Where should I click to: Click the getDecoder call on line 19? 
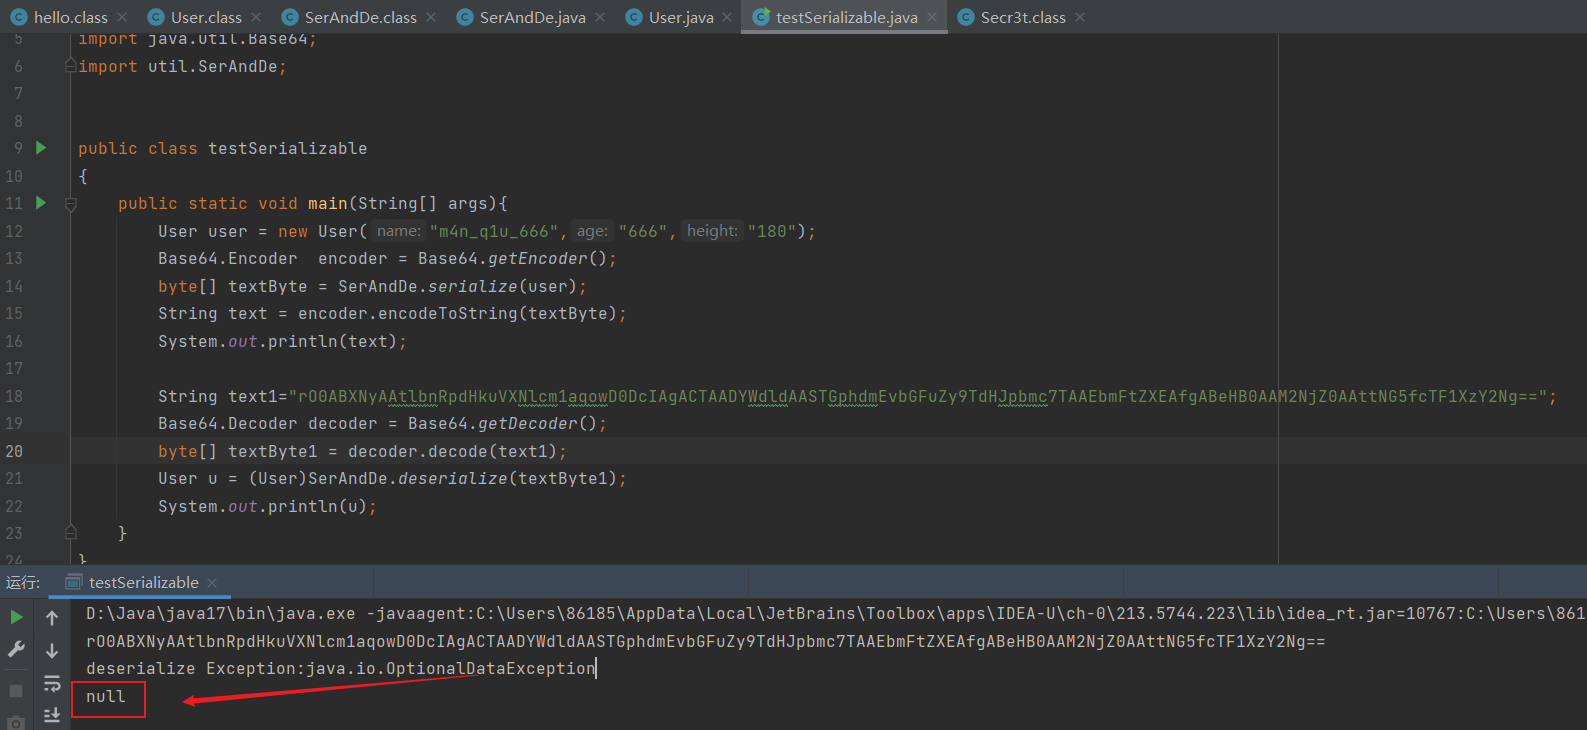(527, 424)
